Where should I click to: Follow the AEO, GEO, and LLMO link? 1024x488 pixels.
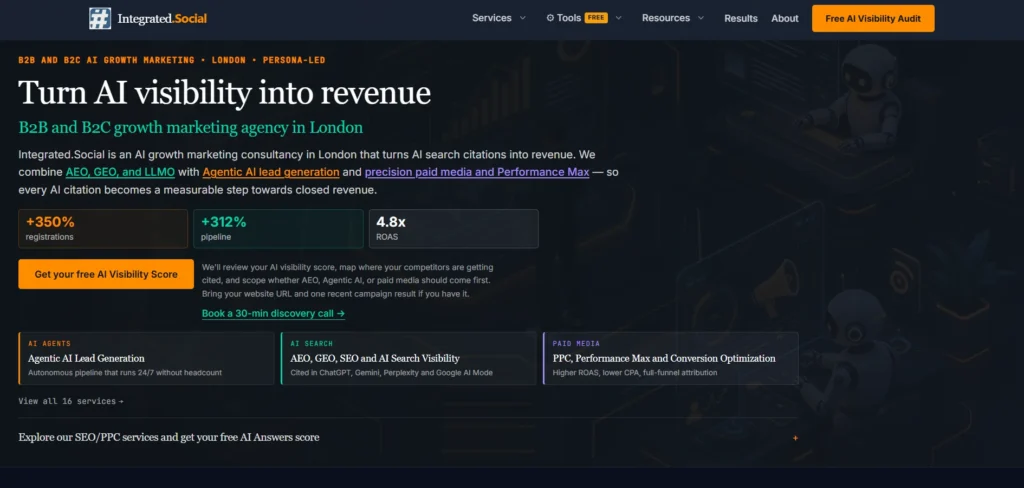click(x=120, y=172)
